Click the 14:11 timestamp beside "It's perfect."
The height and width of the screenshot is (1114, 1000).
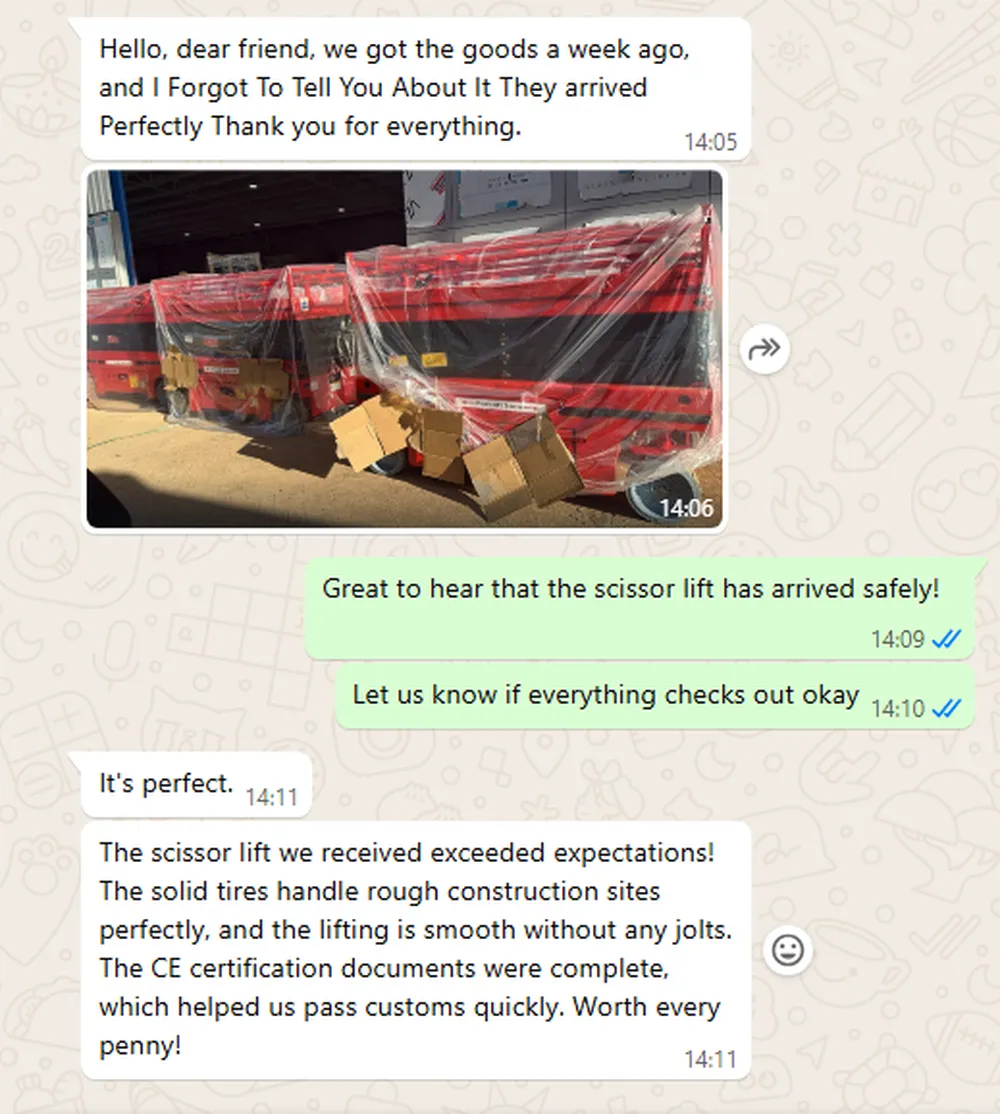[x=271, y=797]
